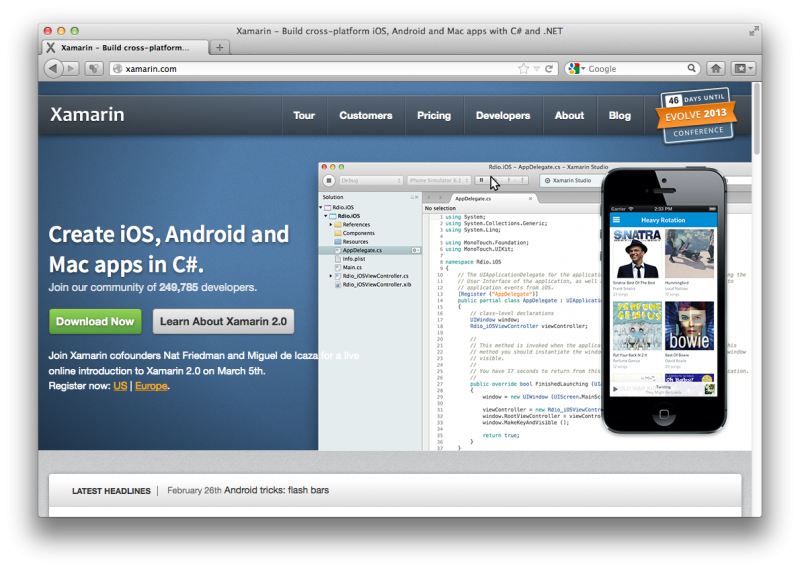Click the toolbar icon beside forward arrow
Viewport: 800px width, 570px height.
pos(93,68)
